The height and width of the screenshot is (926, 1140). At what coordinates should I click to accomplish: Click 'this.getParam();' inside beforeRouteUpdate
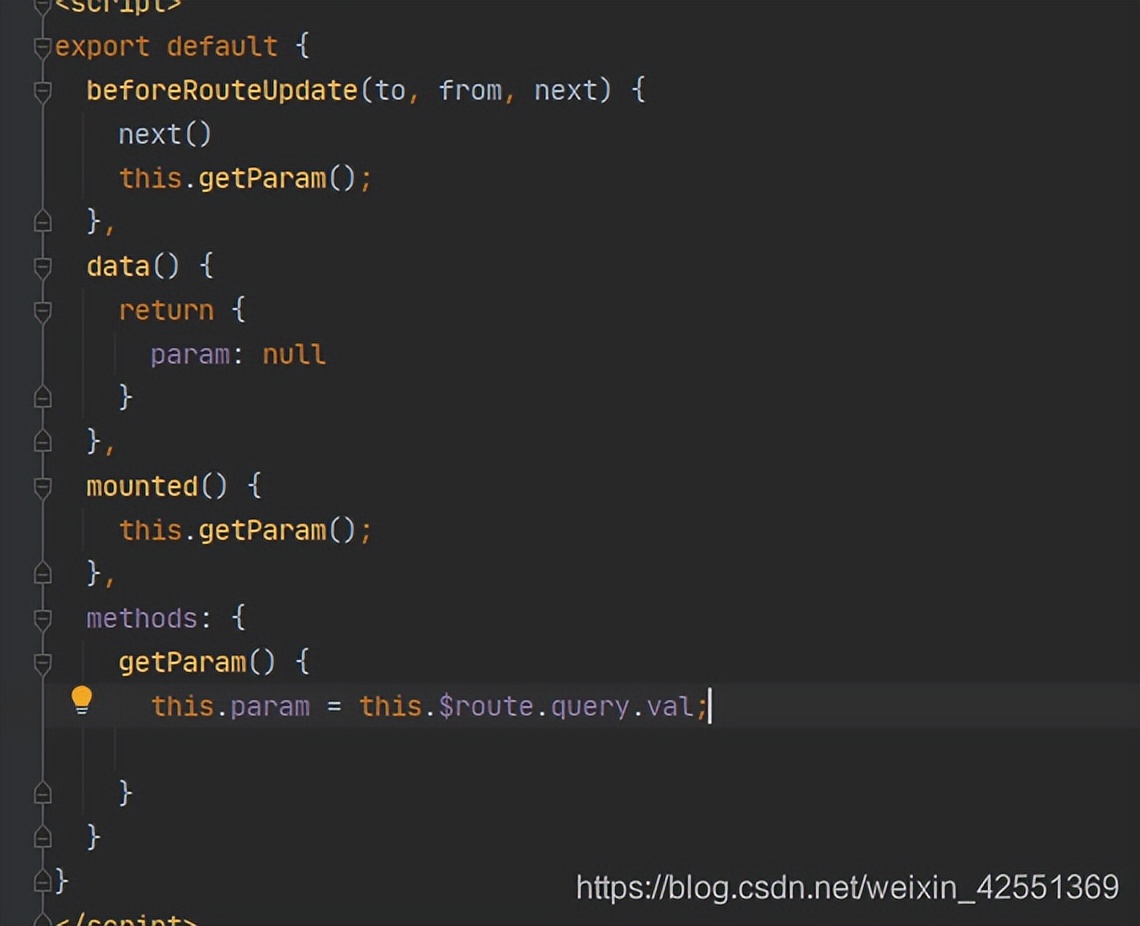[245, 179]
